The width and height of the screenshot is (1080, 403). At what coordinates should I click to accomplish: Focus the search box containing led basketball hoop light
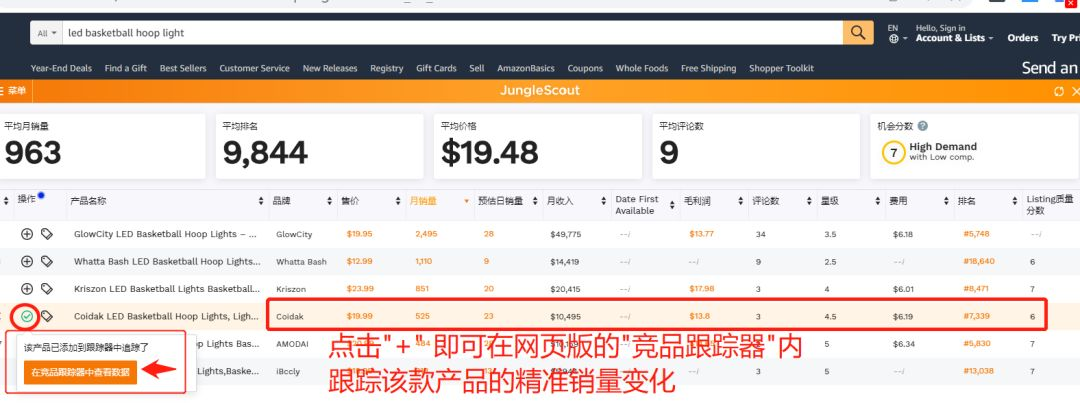coord(453,33)
